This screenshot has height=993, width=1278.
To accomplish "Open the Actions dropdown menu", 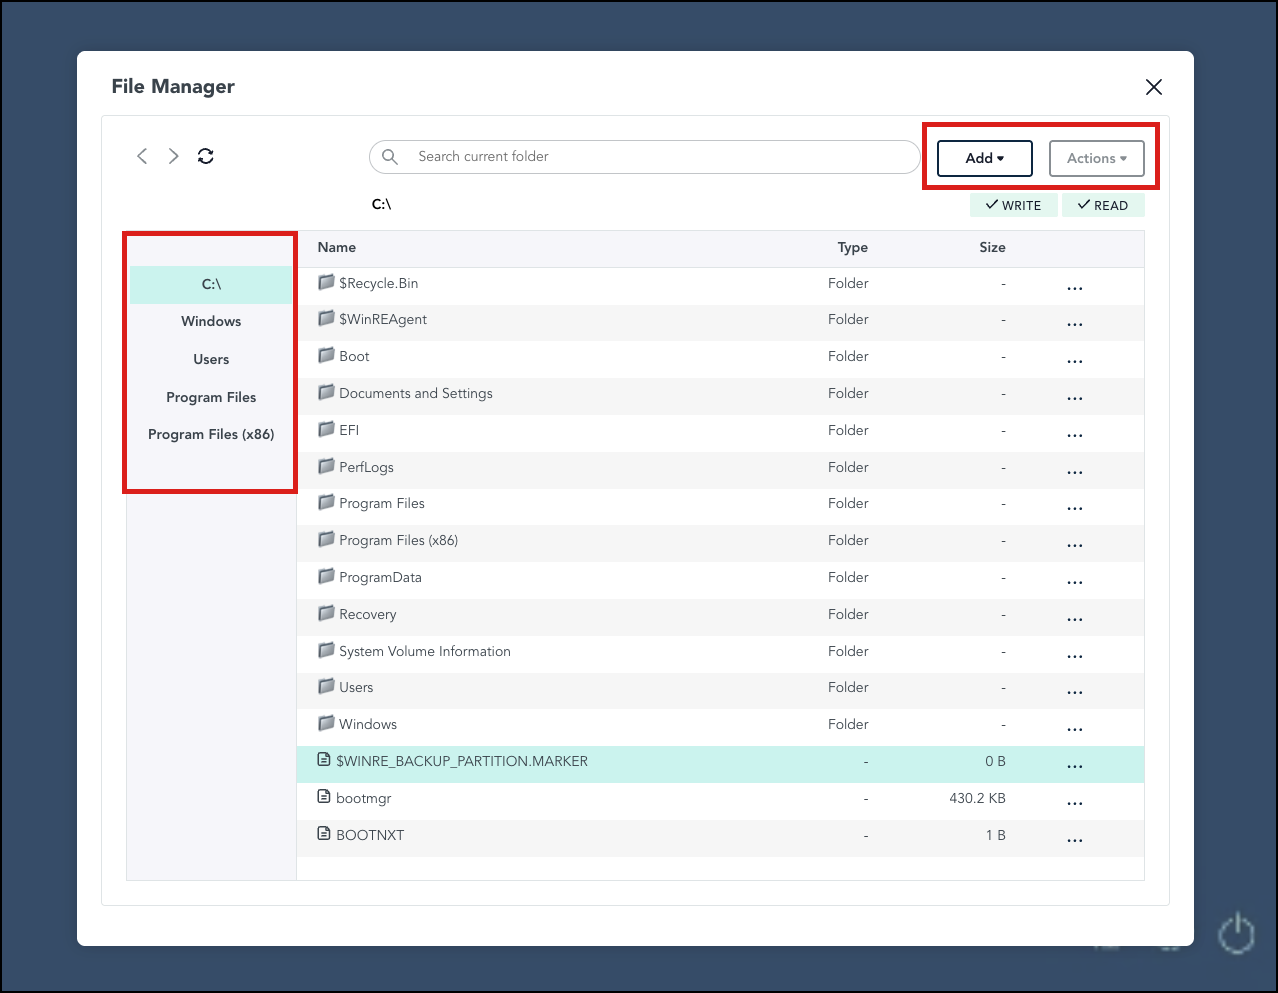I will (x=1096, y=158).
